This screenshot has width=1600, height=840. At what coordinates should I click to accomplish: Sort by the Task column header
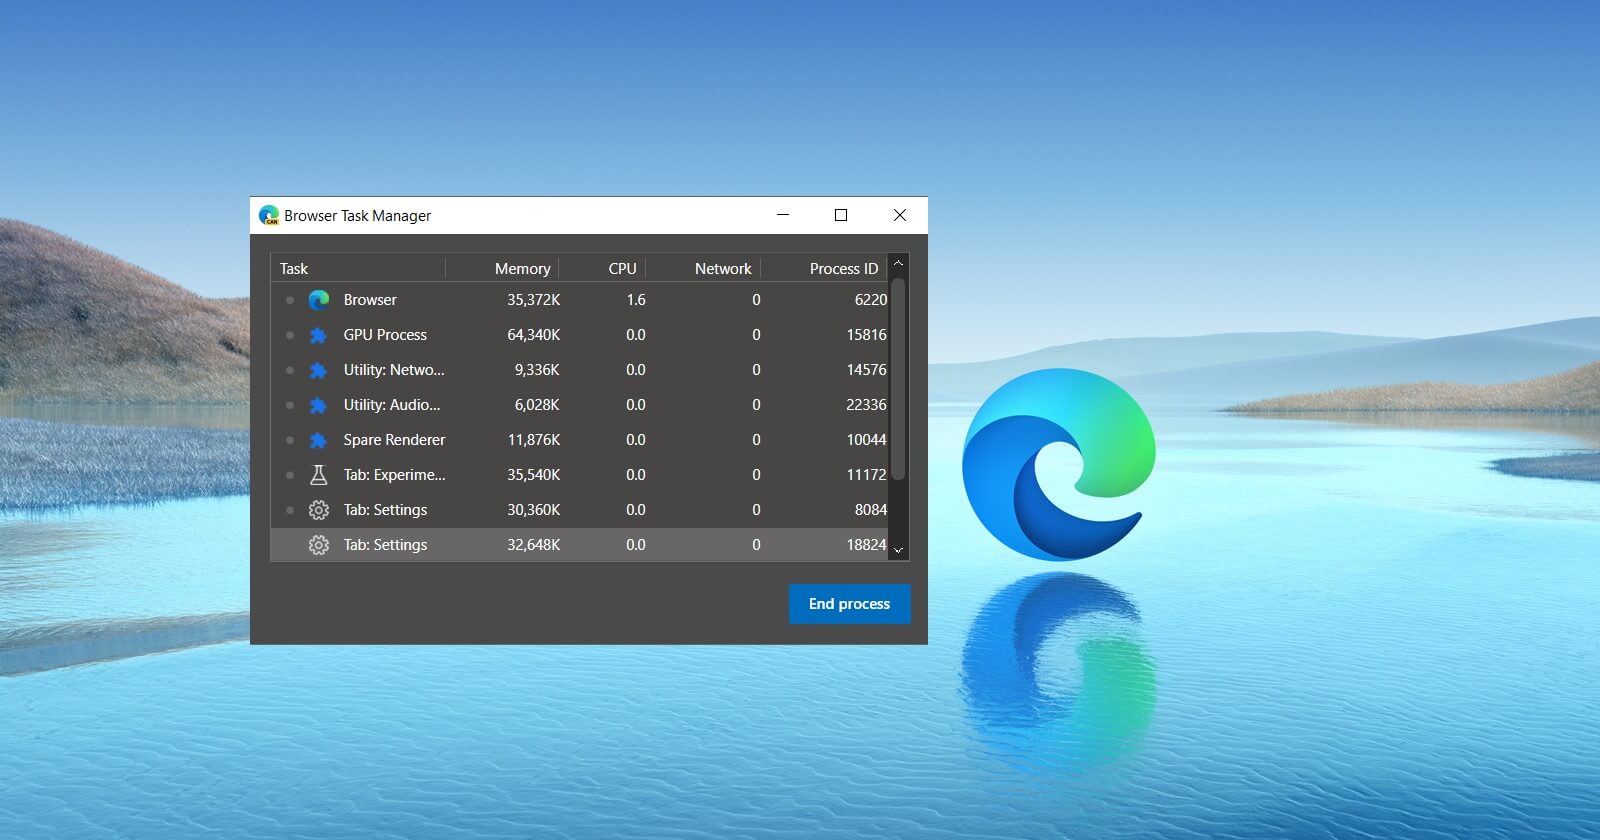point(294,268)
